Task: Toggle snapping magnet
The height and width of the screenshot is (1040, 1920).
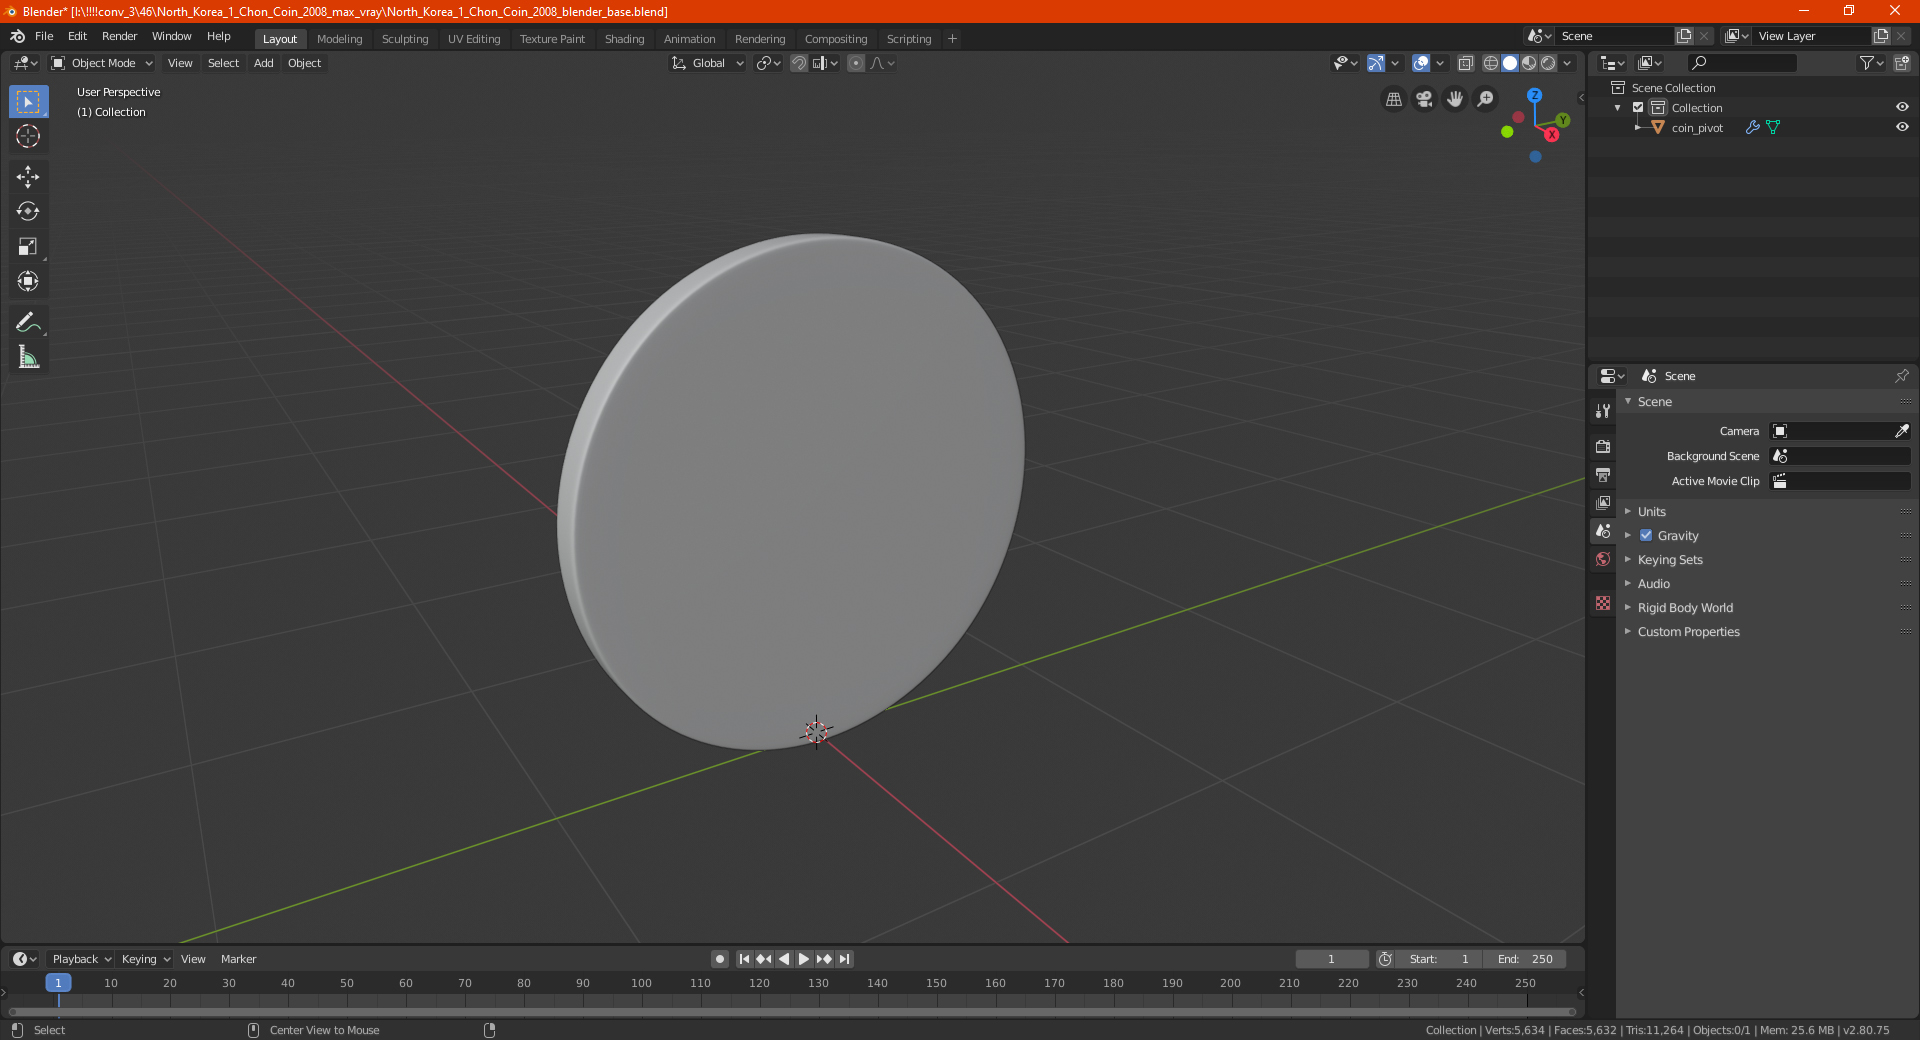Action: pyautogui.click(x=799, y=63)
